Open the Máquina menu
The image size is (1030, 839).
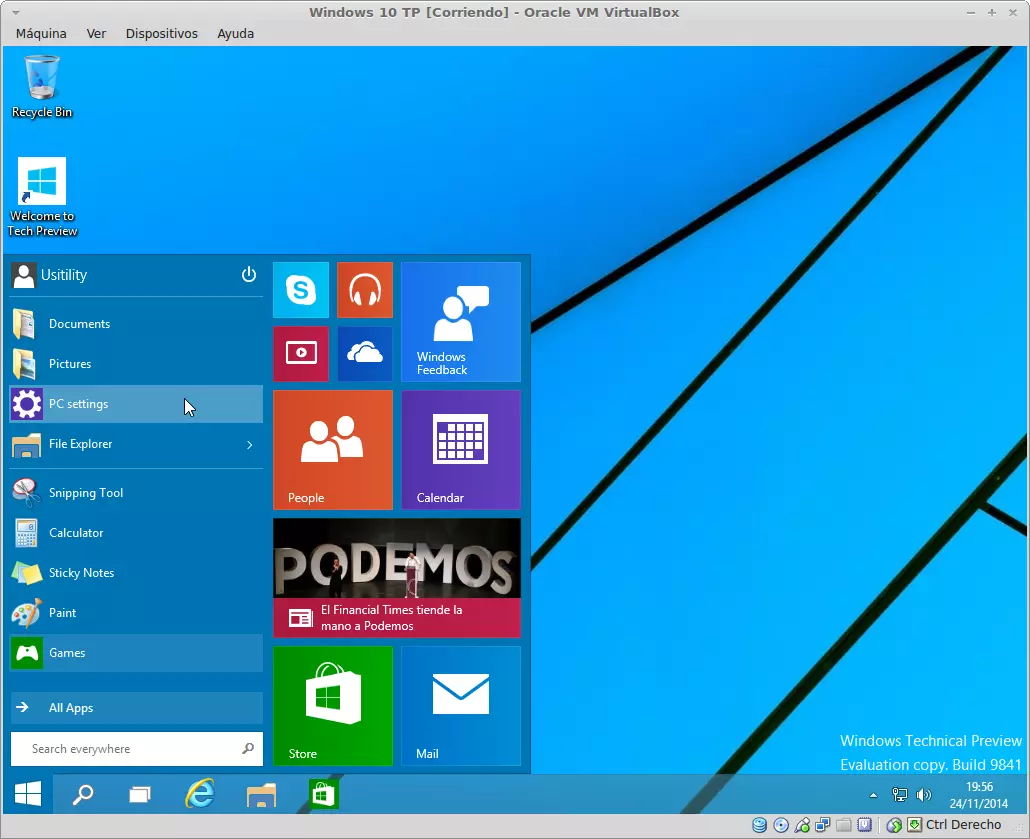[x=41, y=33]
